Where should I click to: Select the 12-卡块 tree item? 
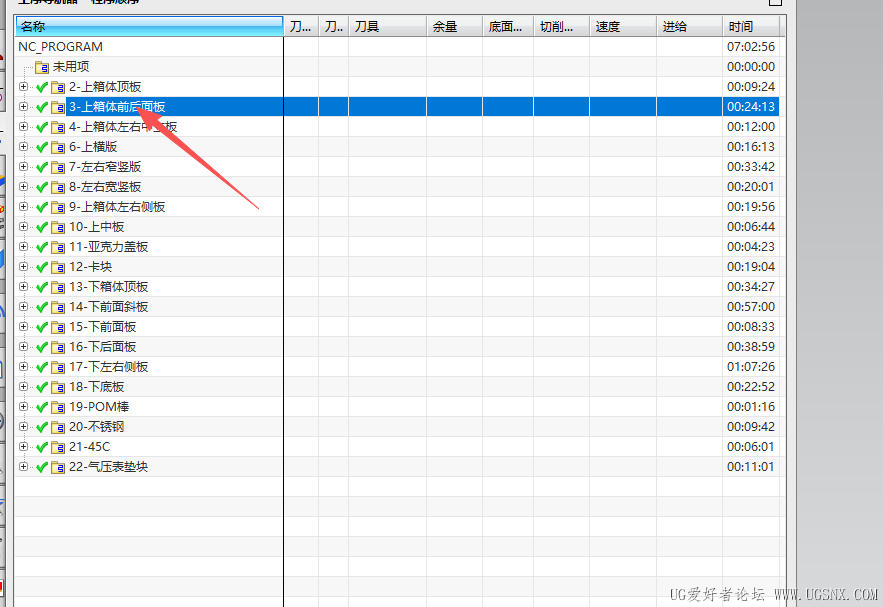(x=91, y=267)
